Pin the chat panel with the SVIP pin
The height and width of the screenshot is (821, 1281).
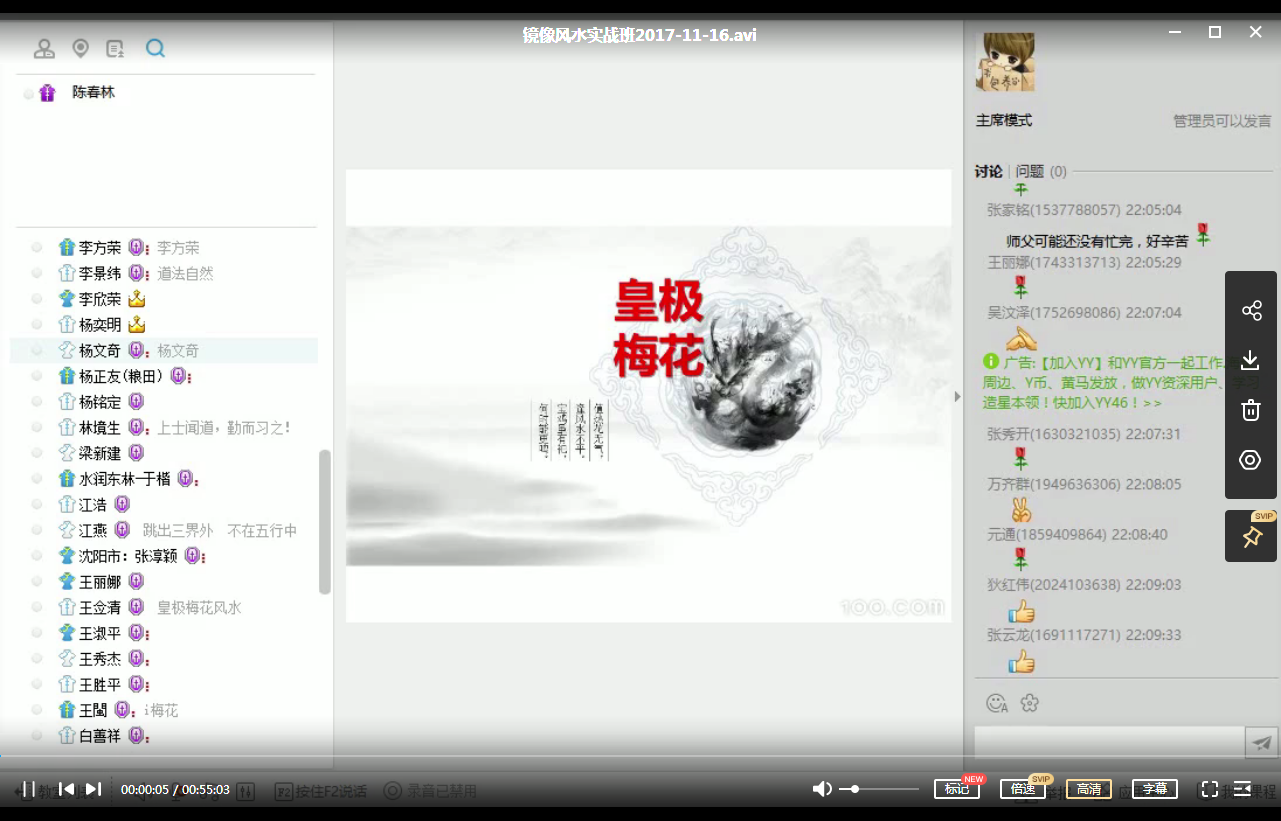pos(1251,535)
